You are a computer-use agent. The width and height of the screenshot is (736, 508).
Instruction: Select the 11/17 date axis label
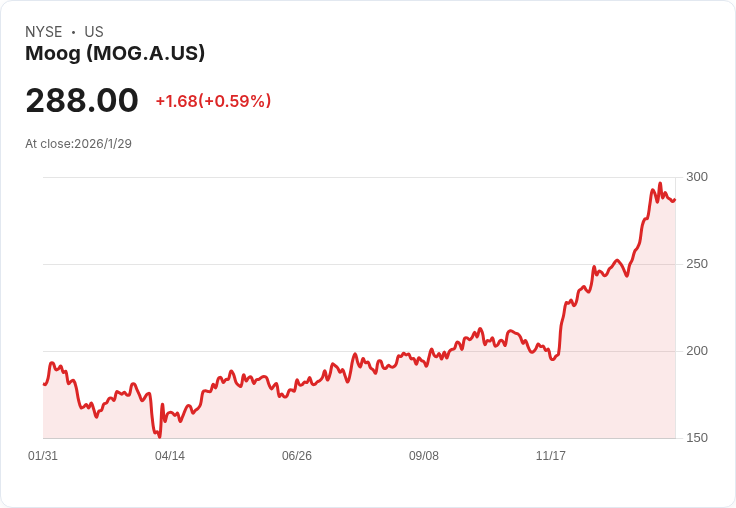tap(551, 456)
